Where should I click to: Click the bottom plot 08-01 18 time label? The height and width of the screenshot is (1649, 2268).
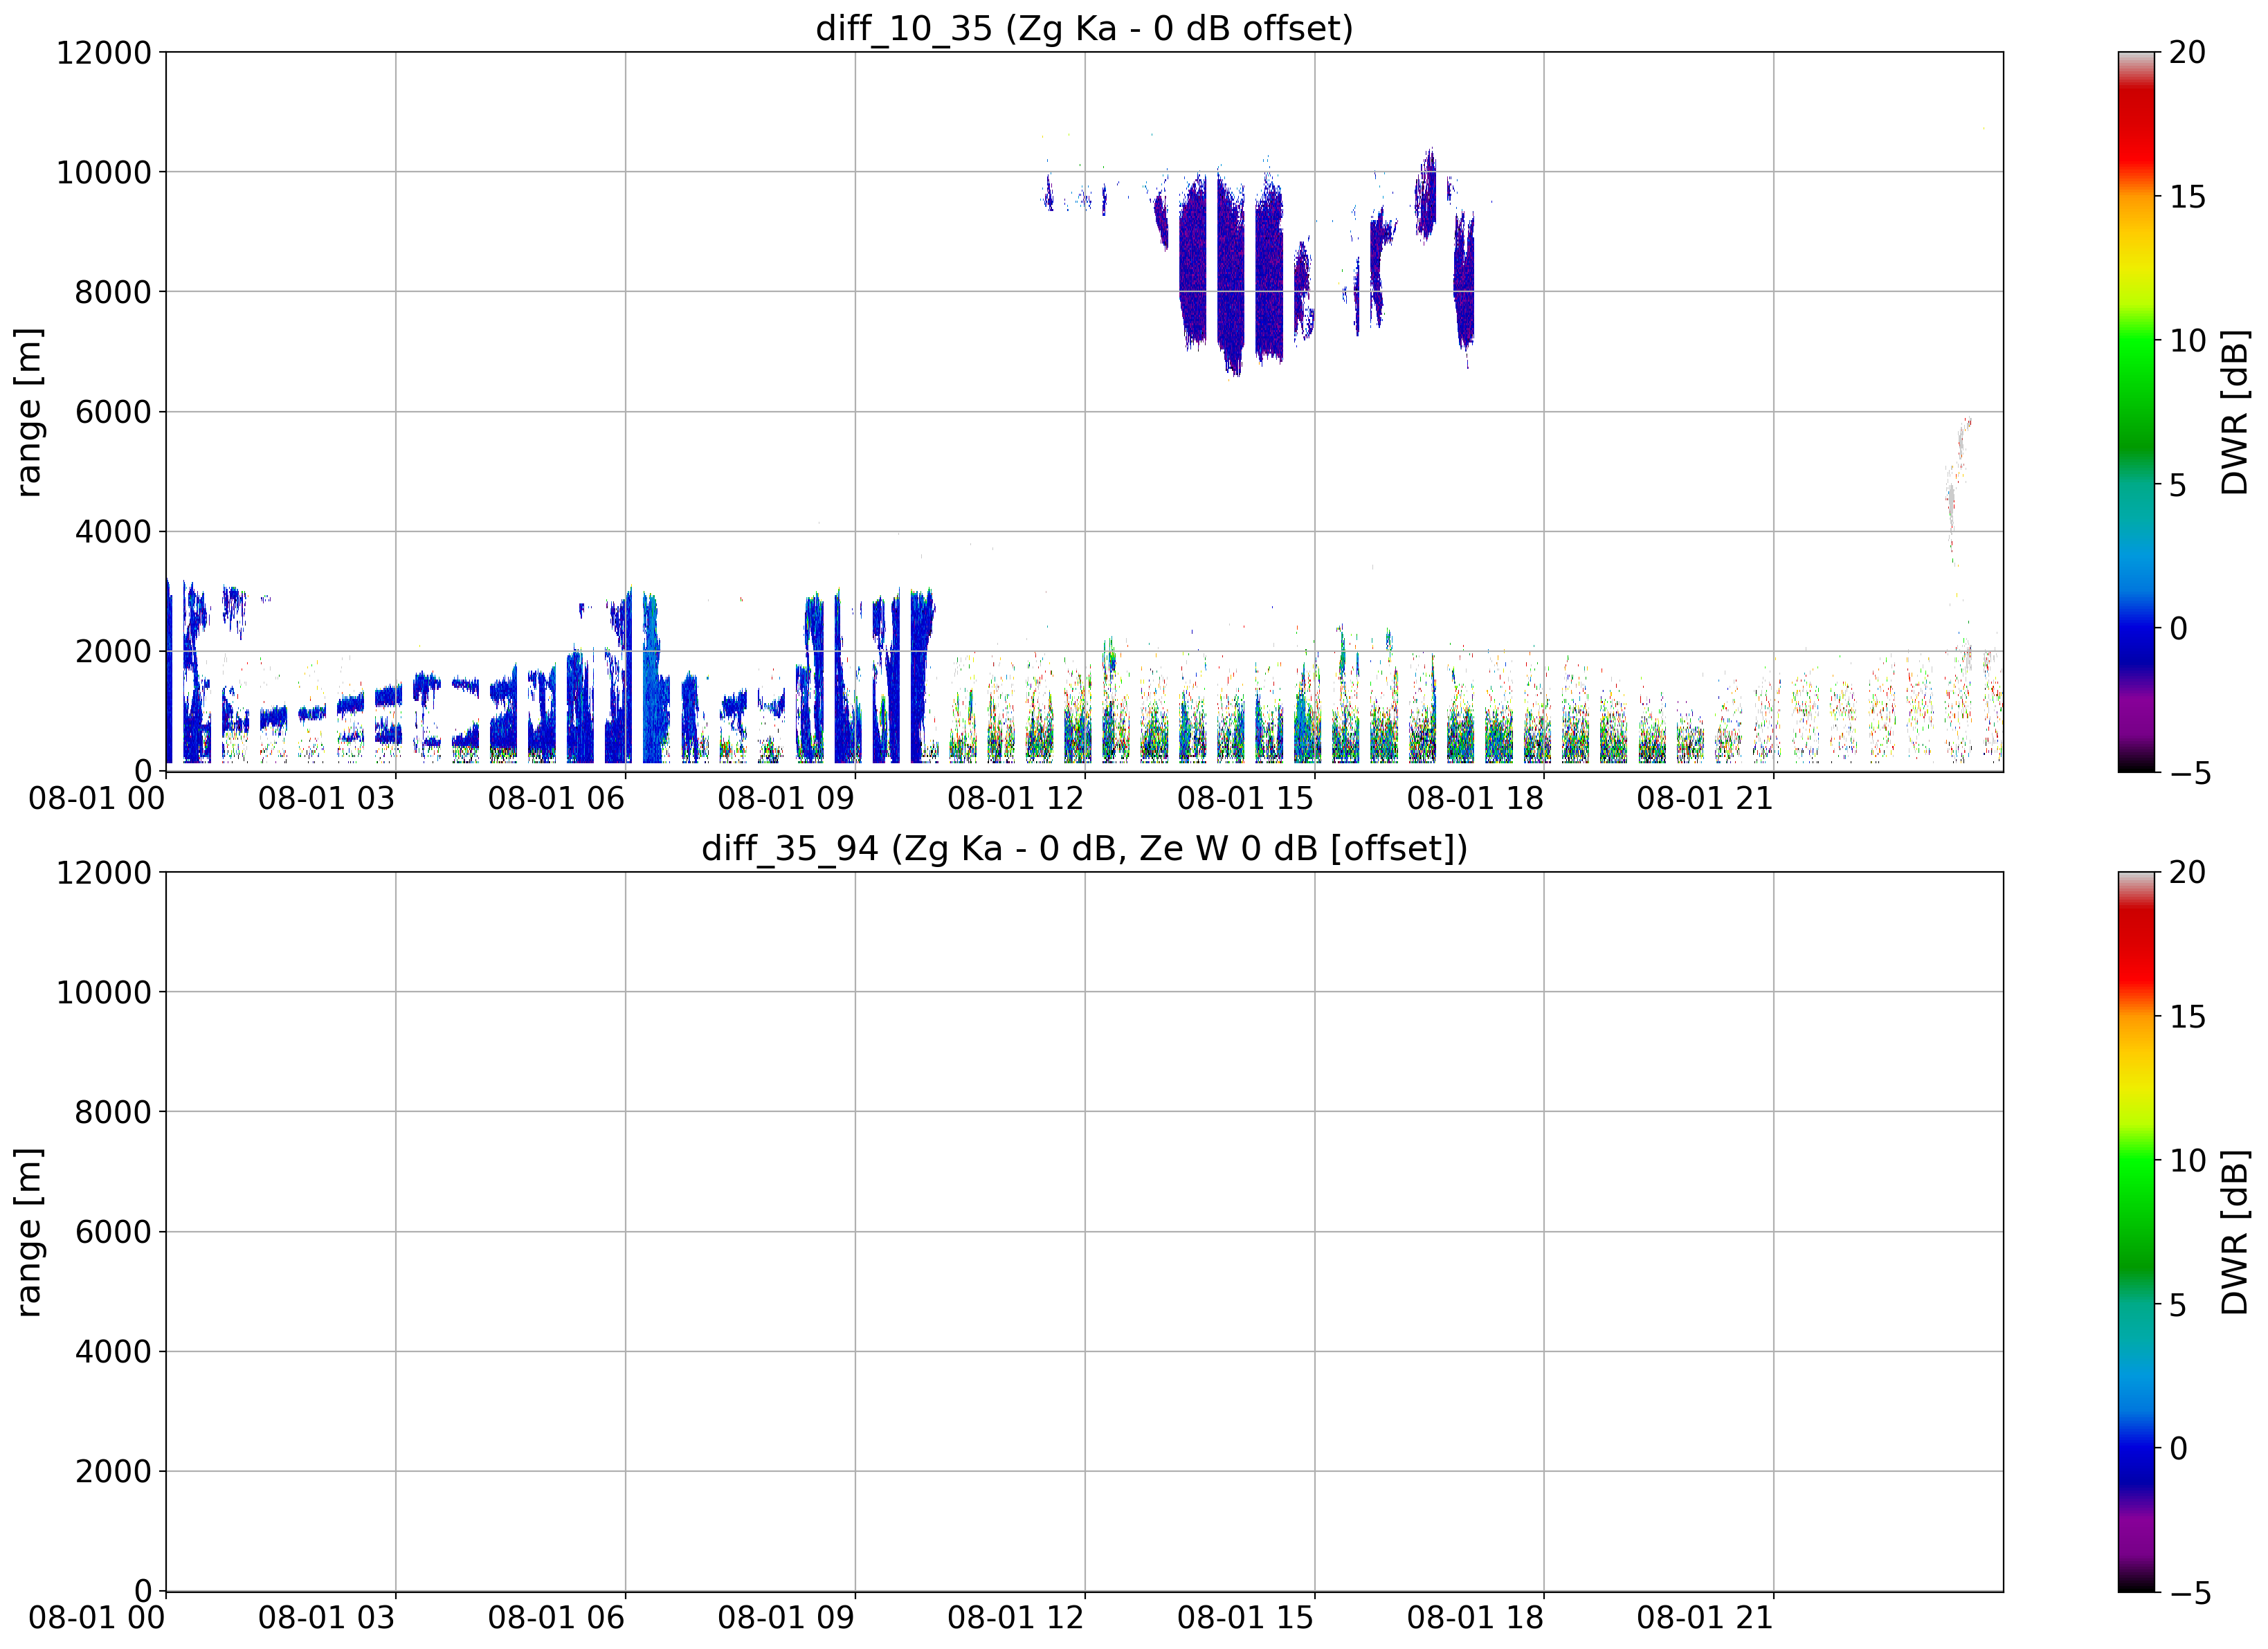pos(1475,1618)
